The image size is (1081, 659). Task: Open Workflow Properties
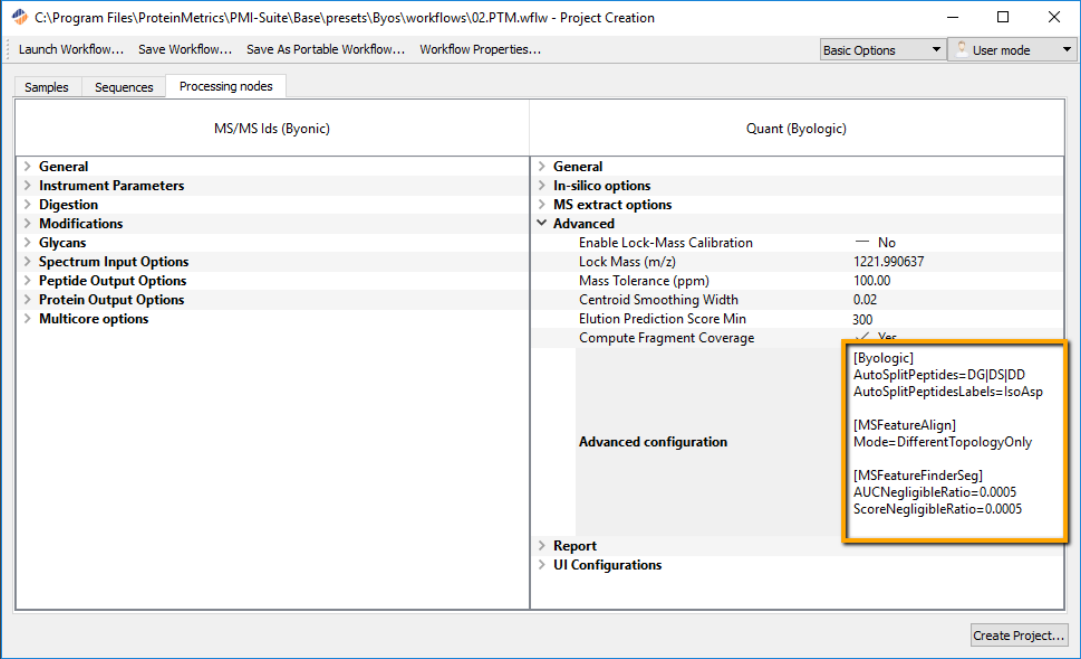pos(480,49)
